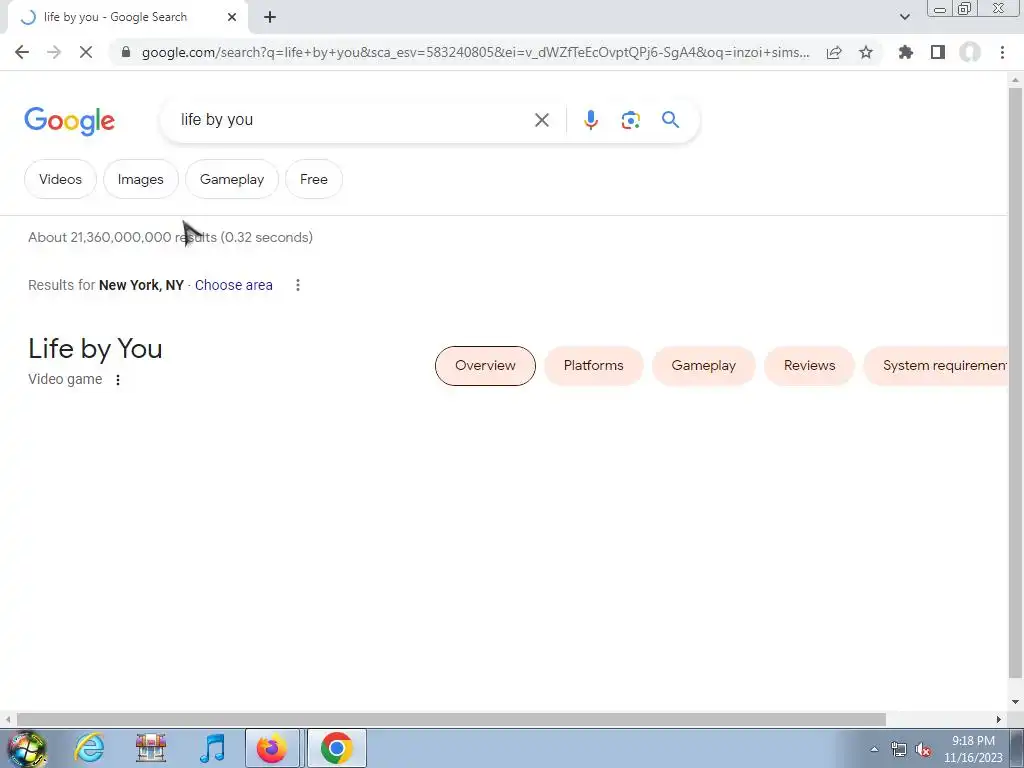Screen dimensions: 1024x768
Task: Click the scroll down arrow
Action: (x=1015, y=702)
